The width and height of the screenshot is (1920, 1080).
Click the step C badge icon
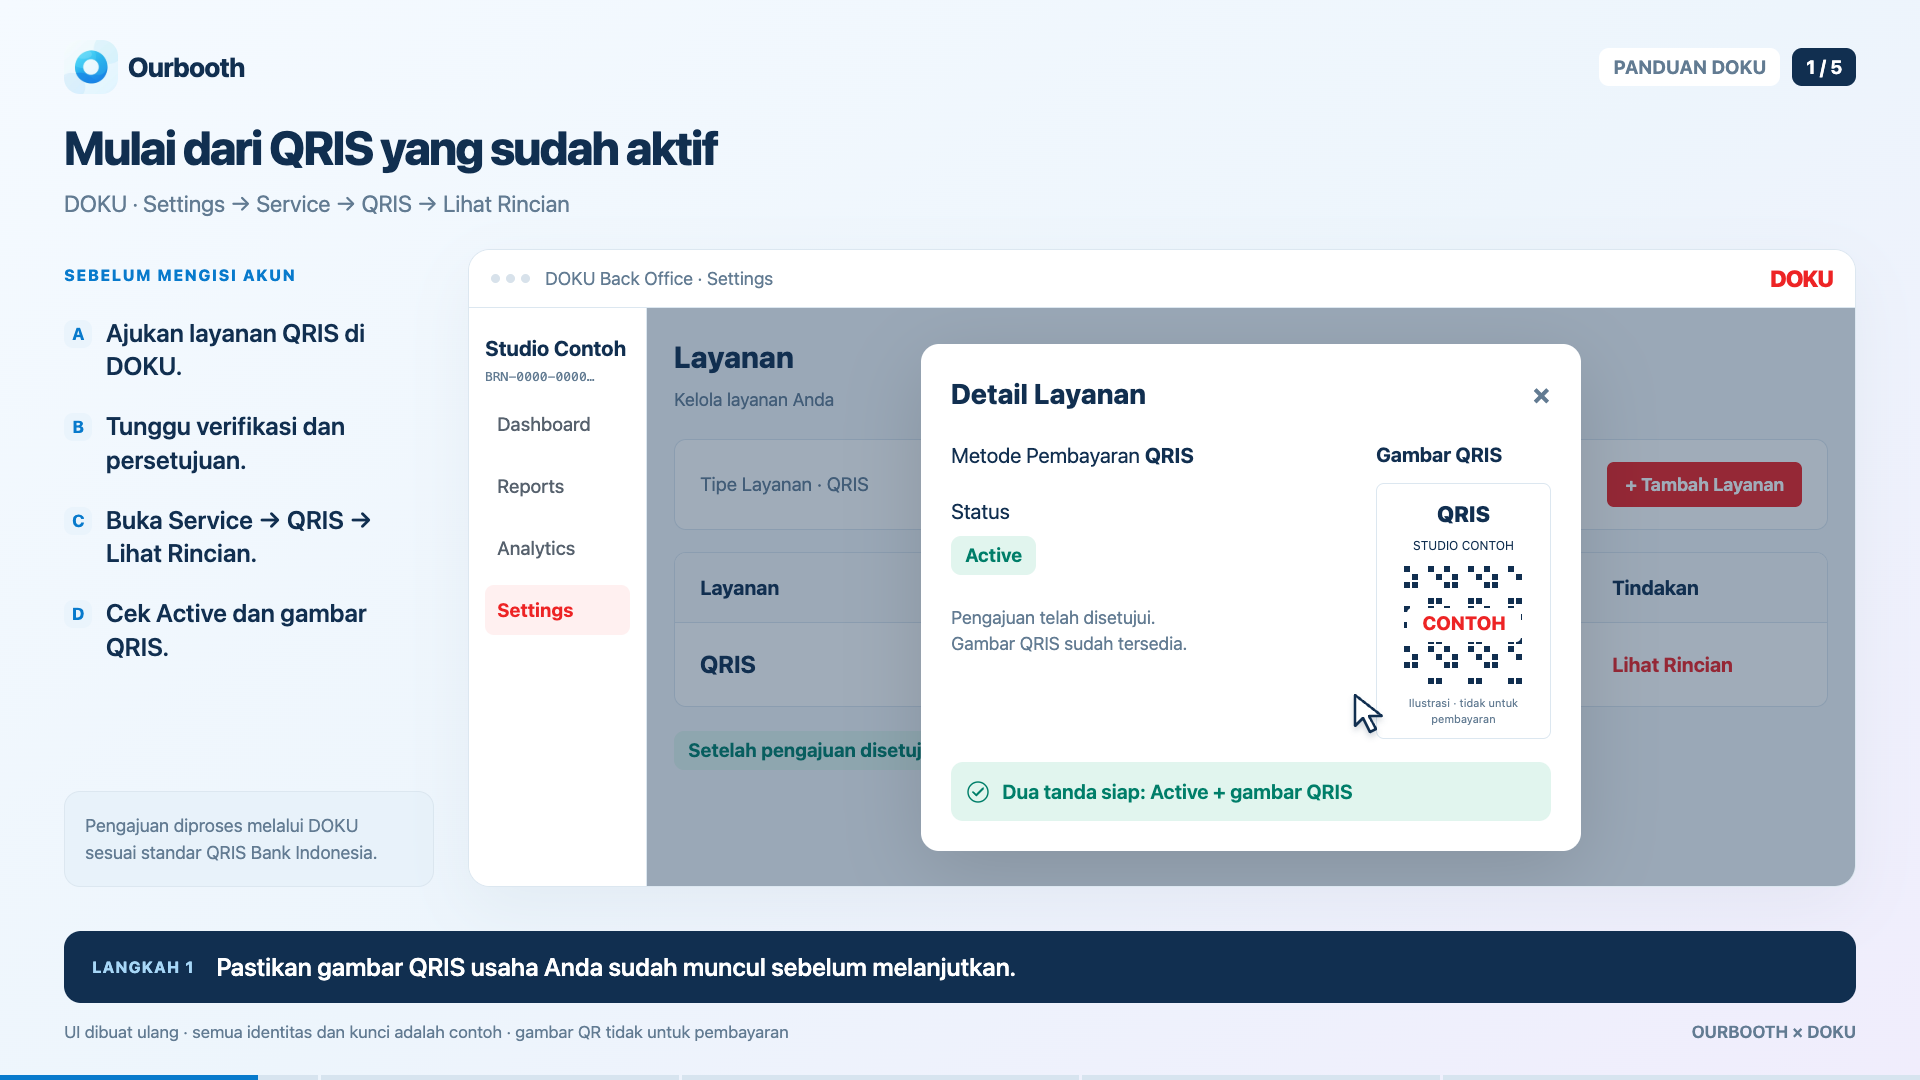78,521
